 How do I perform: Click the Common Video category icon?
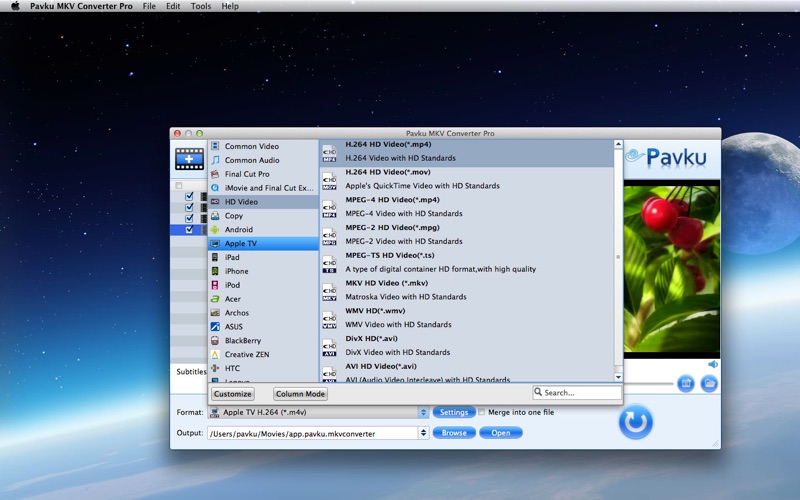[x=215, y=146]
